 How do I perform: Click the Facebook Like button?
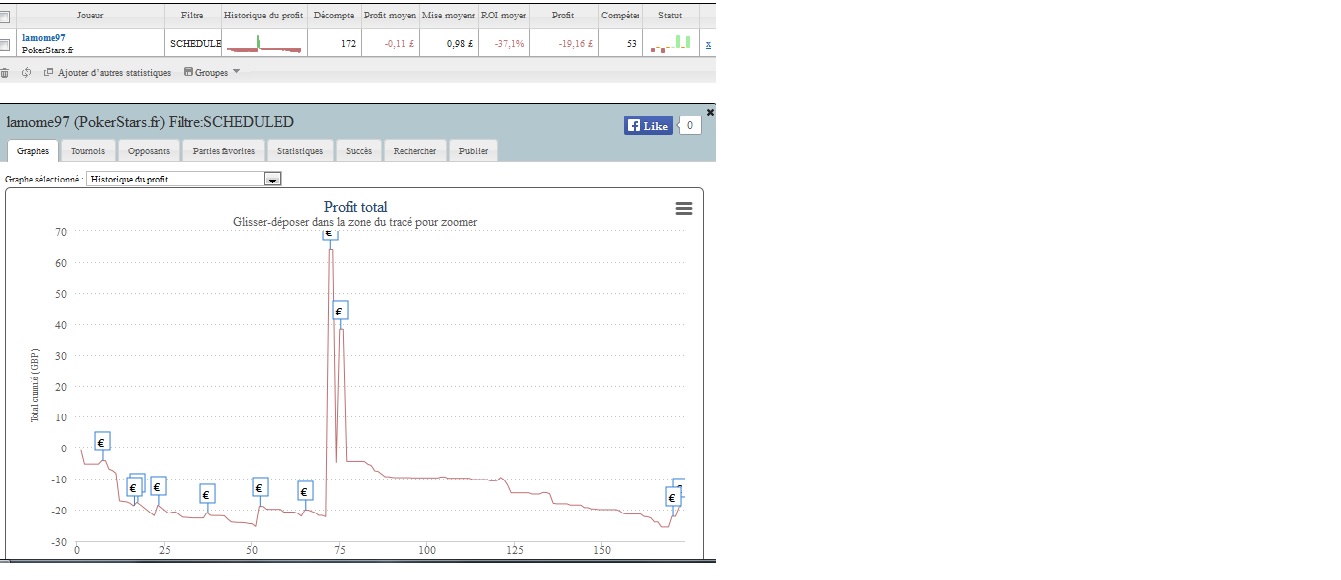[648, 125]
